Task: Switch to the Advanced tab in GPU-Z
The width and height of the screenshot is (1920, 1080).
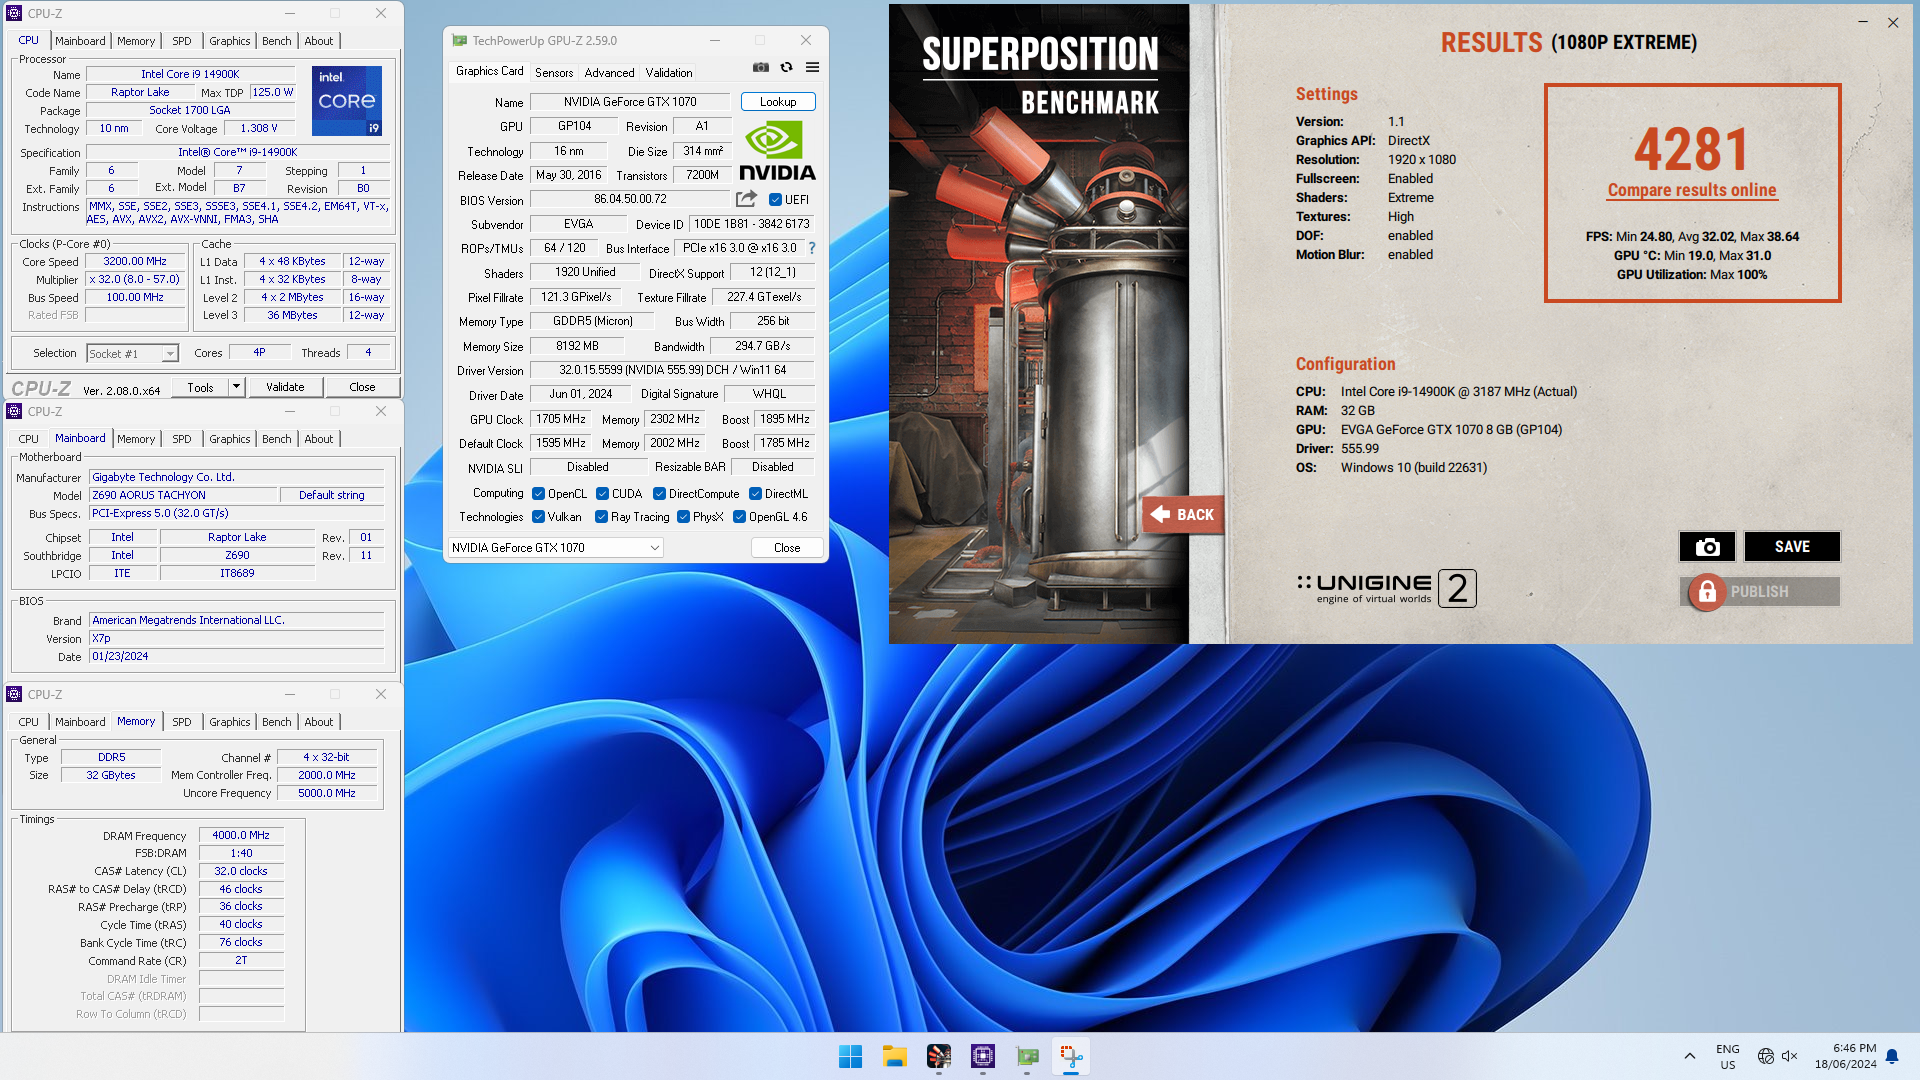Action: (x=609, y=73)
